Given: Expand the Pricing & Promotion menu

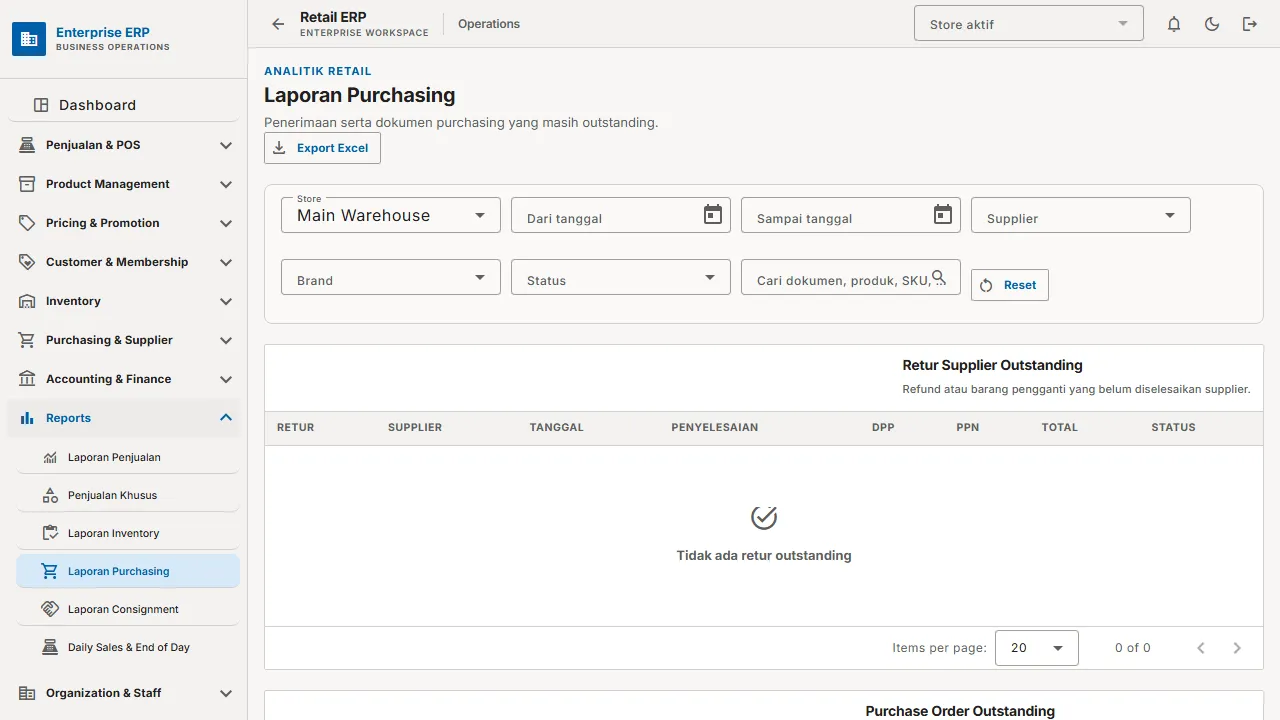Looking at the screenshot, I should 124,223.
